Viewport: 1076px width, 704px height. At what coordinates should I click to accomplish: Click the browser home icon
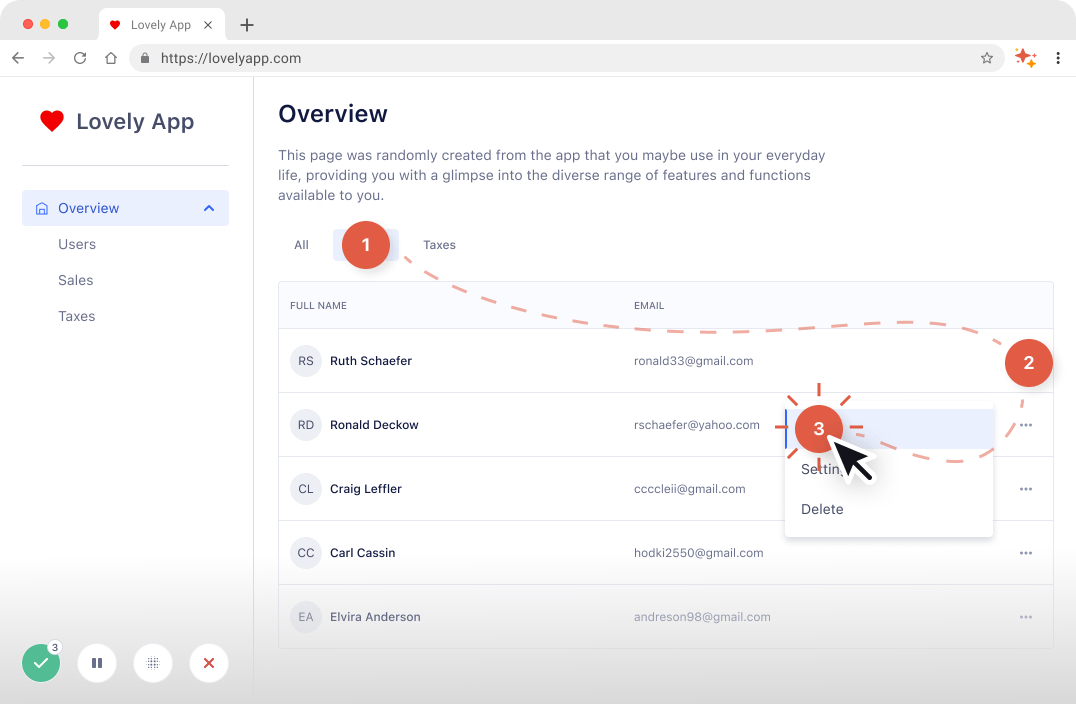click(x=110, y=58)
